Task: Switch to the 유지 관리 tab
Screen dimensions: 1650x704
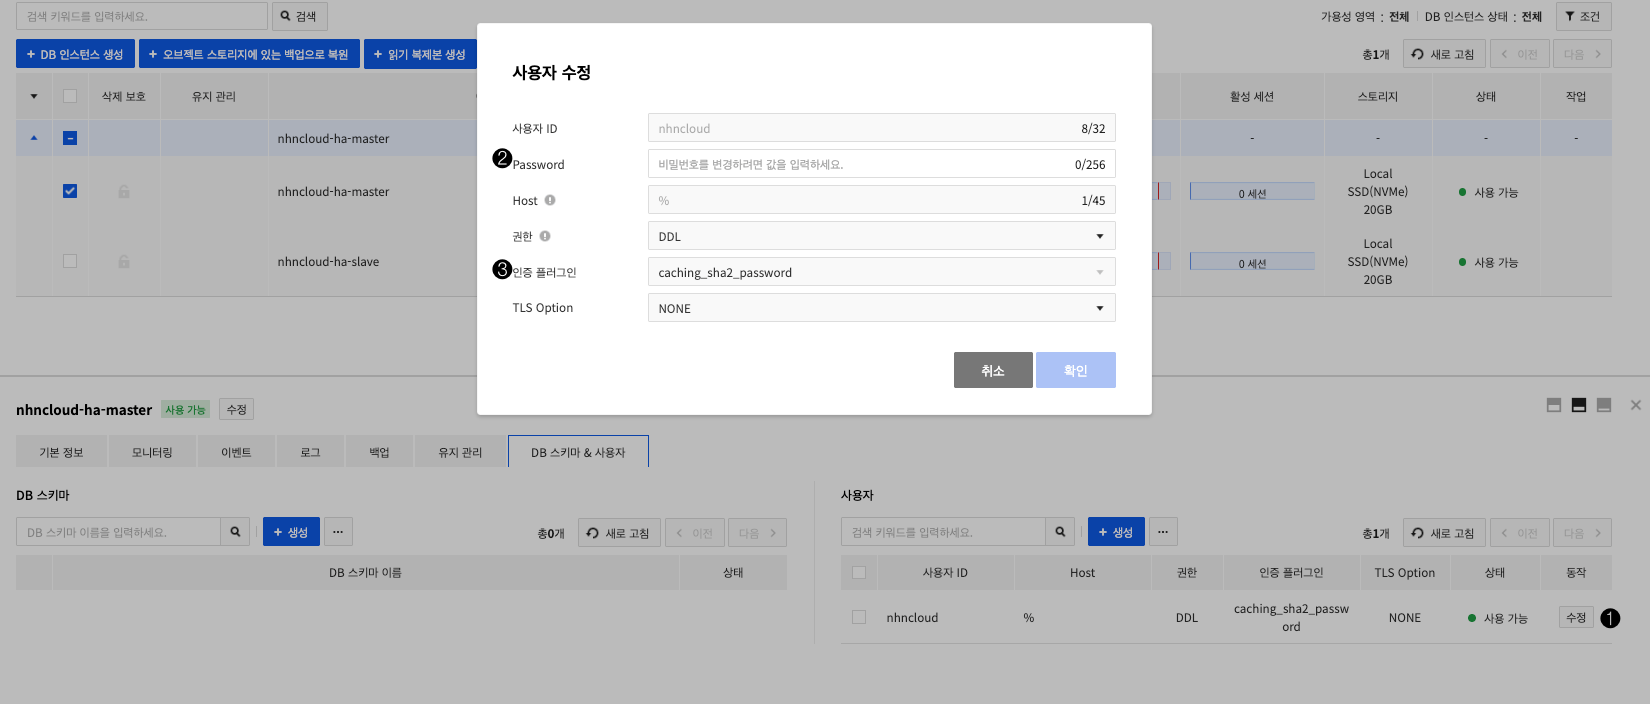Action: [460, 452]
